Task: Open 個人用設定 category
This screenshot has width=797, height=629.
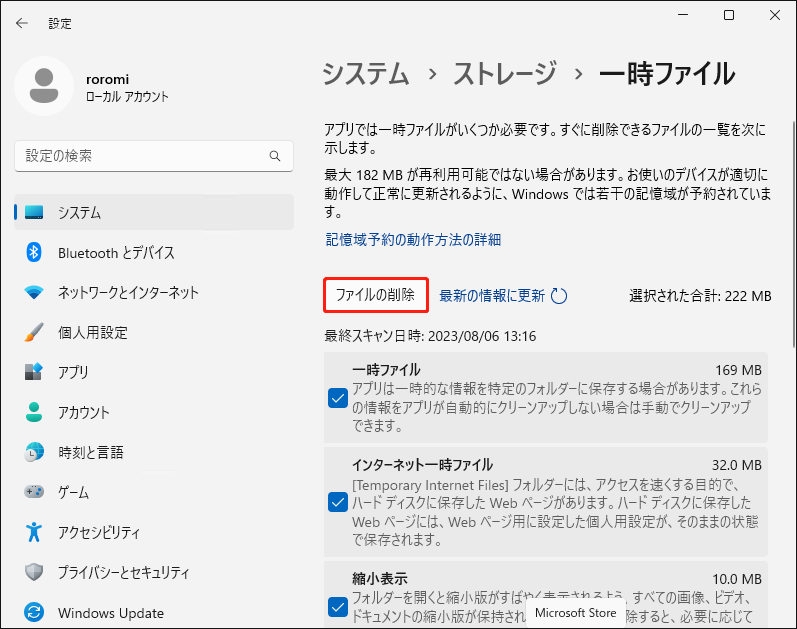Action: (x=154, y=332)
